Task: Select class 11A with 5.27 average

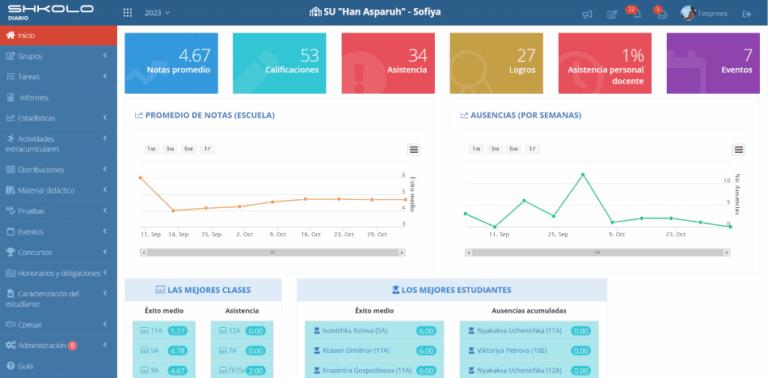Action: [x=164, y=331]
